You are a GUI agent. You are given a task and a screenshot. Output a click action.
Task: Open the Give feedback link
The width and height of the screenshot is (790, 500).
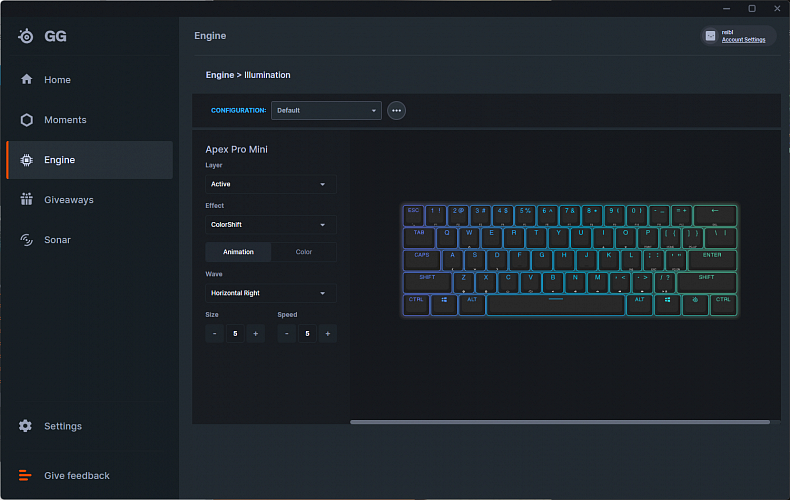pos(77,476)
